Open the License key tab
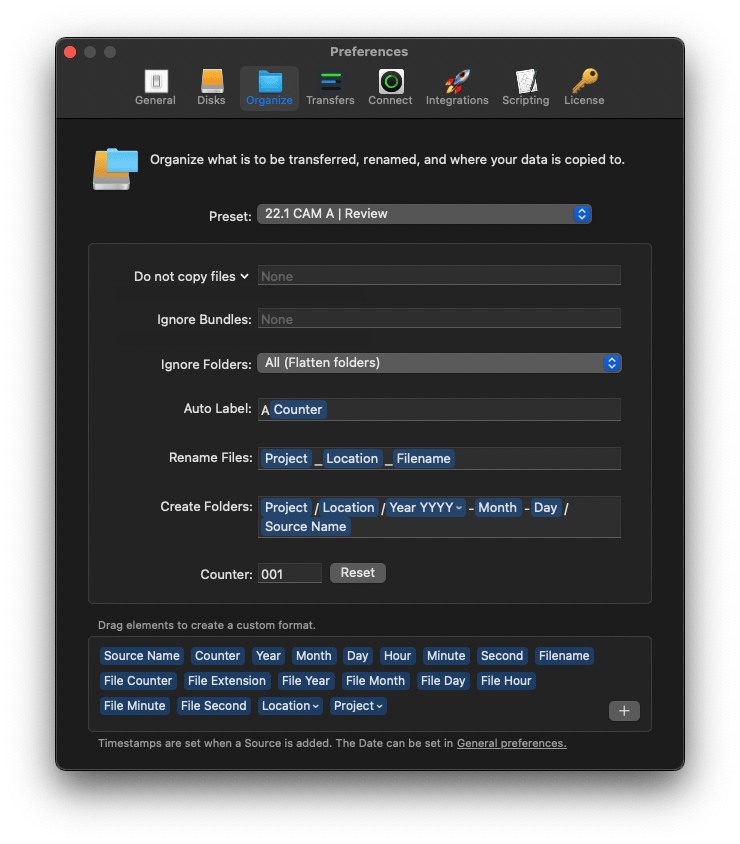 [x=584, y=87]
